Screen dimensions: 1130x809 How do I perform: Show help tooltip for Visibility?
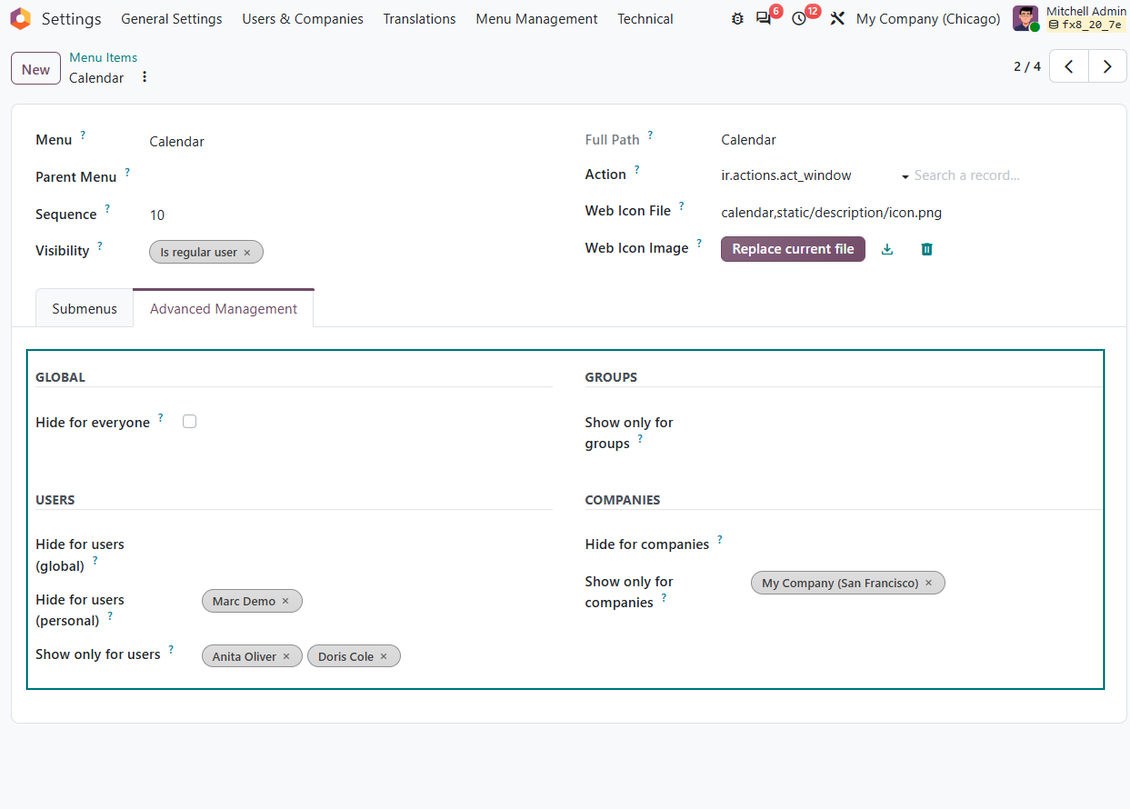[x=100, y=246]
